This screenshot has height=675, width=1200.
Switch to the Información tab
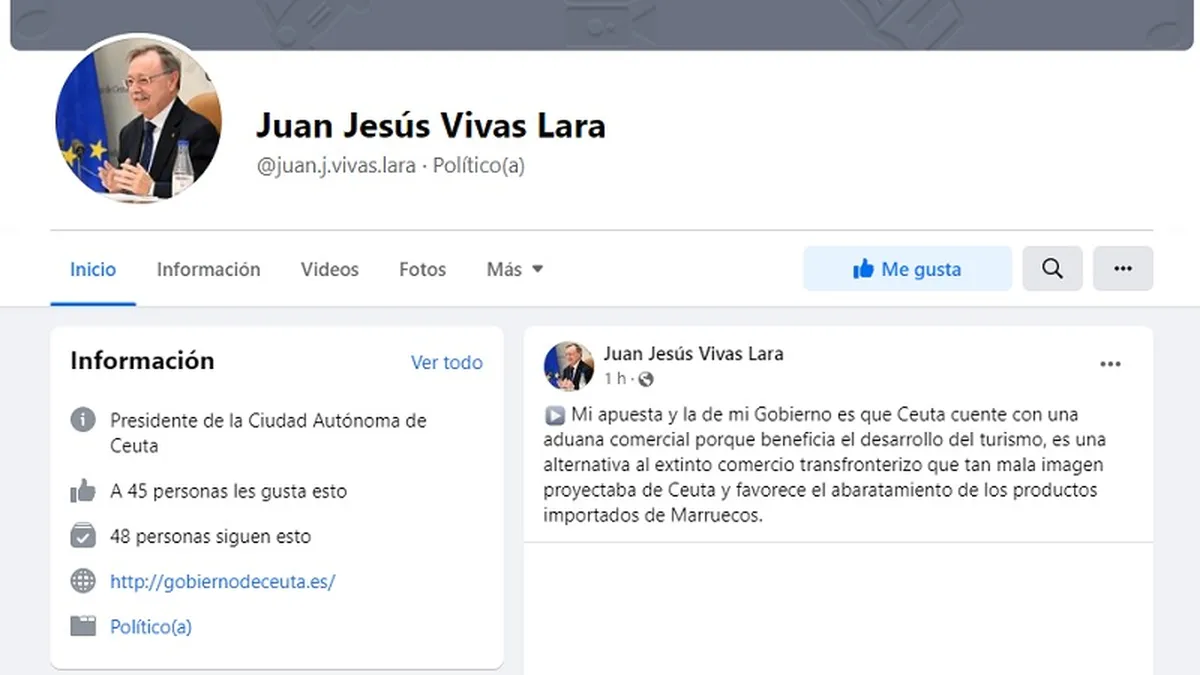[208, 269]
